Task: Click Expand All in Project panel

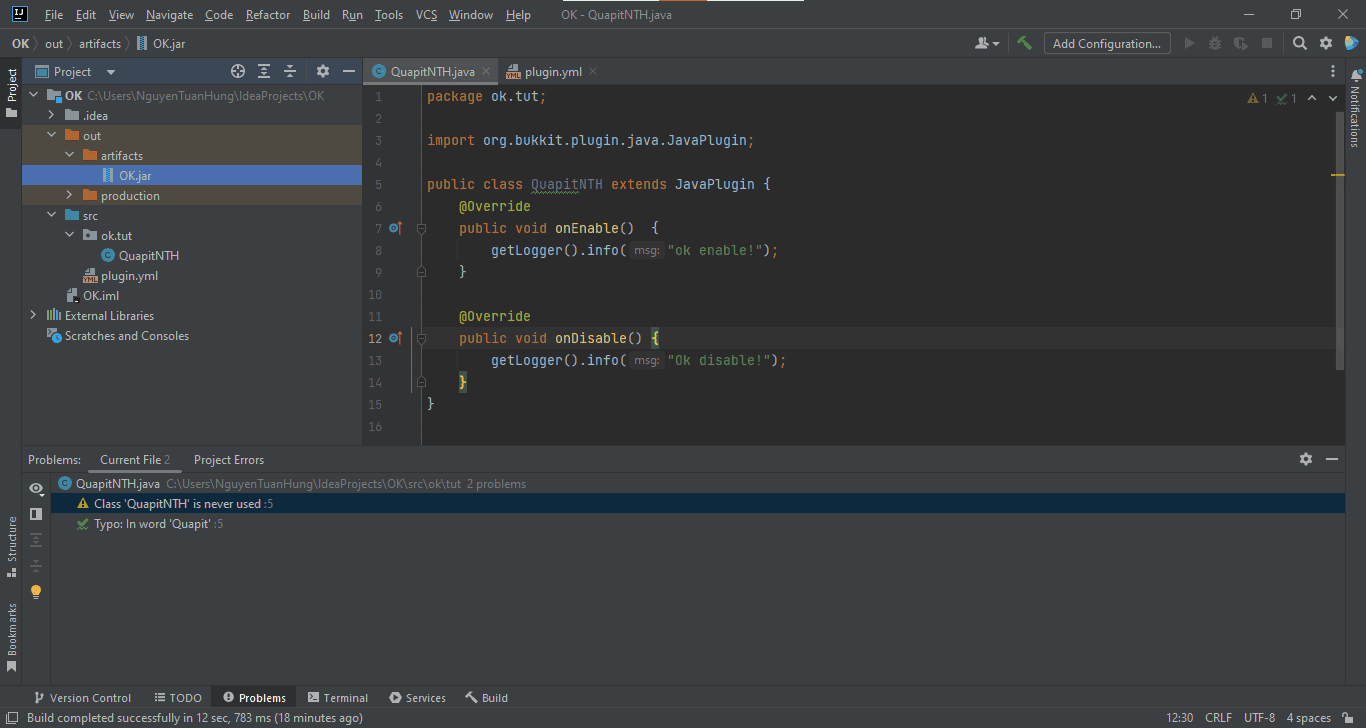Action: [264, 71]
